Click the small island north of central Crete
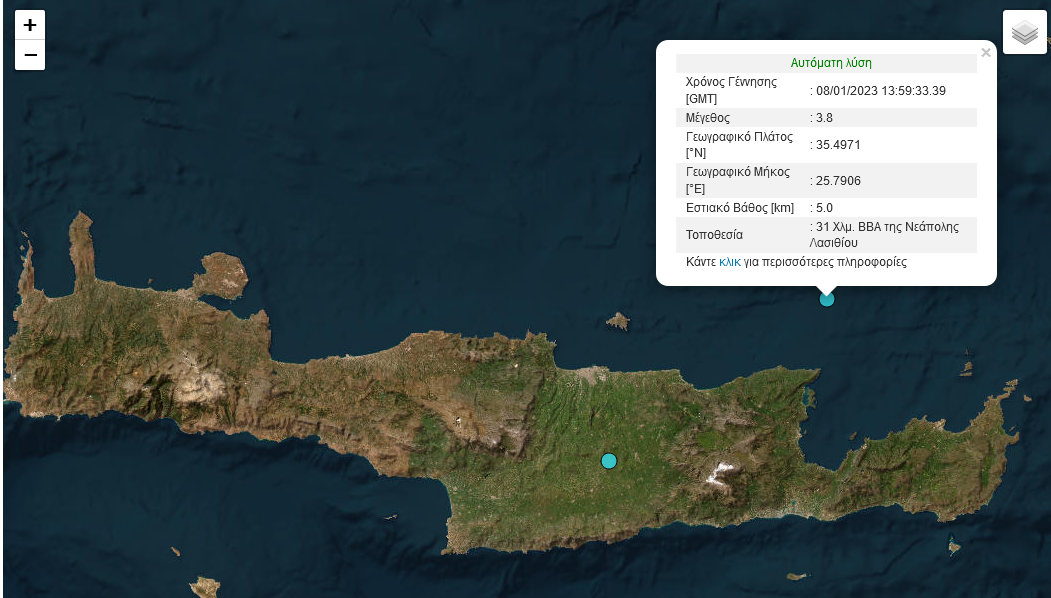The image size is (1051, 598). coord(618,321)
